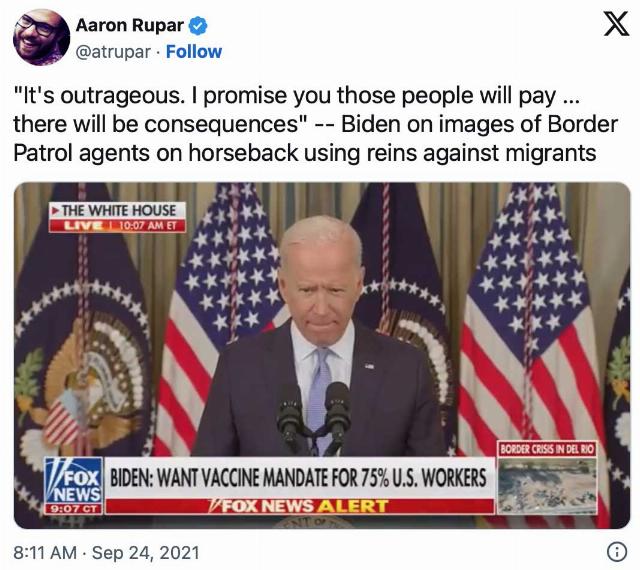Click the Fox News Alert red bar
This screenshot has height=570, width=640.
coord(299,506)
